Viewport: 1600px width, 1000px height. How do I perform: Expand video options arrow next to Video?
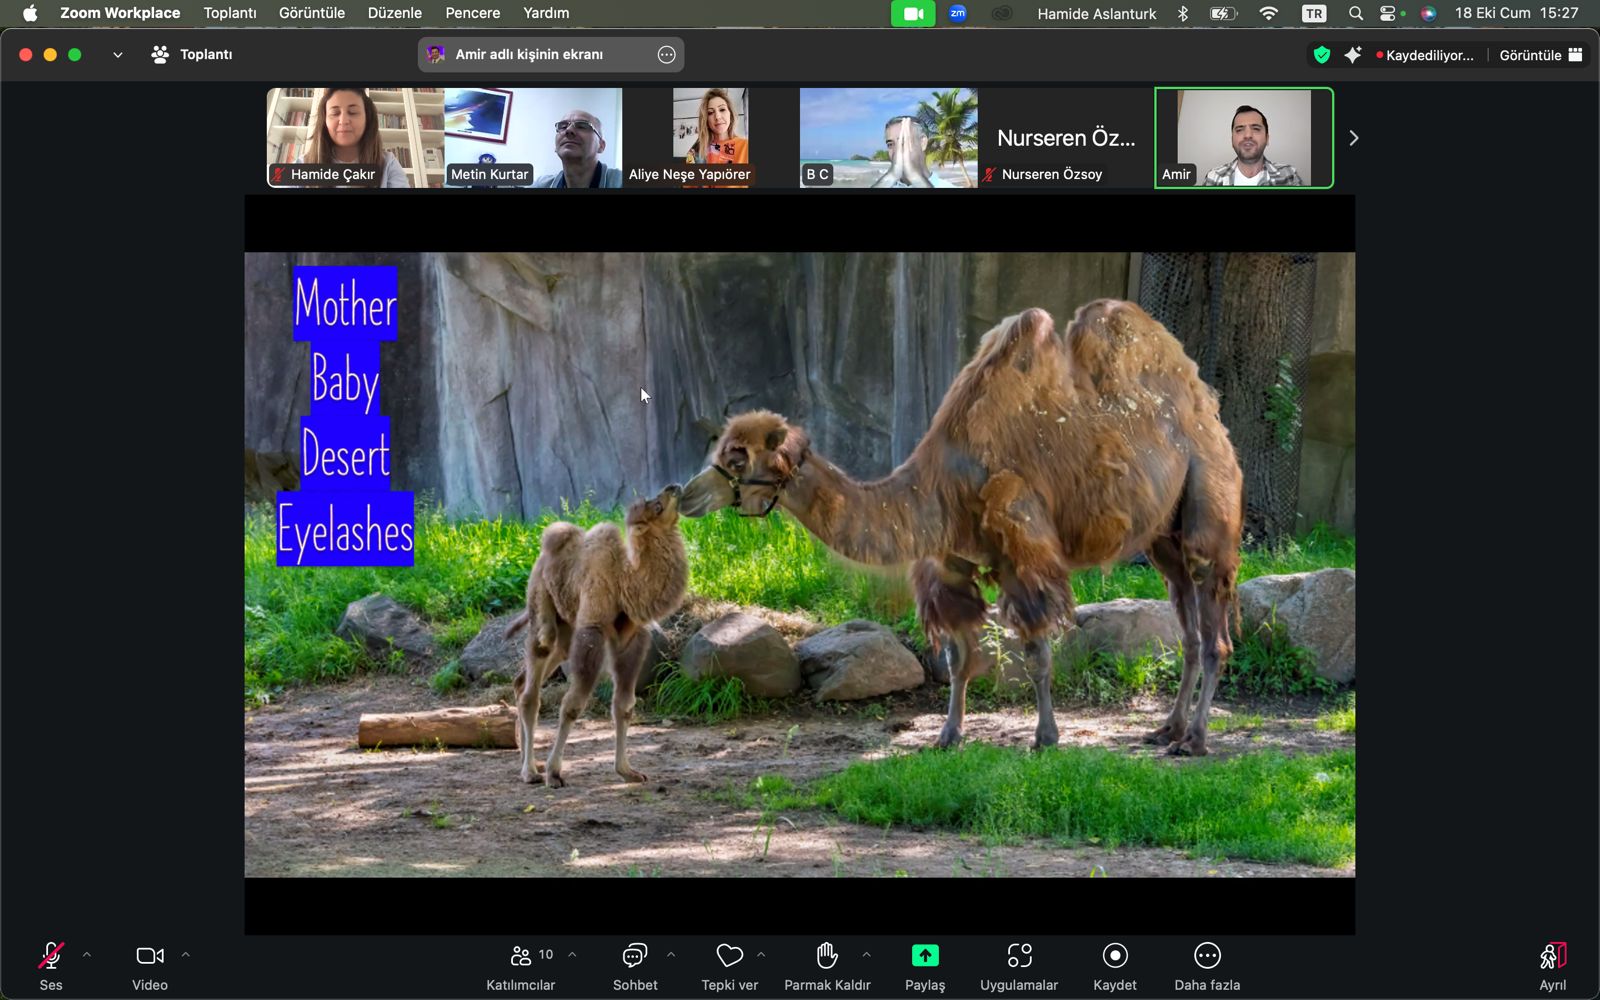tap(185, 955)
